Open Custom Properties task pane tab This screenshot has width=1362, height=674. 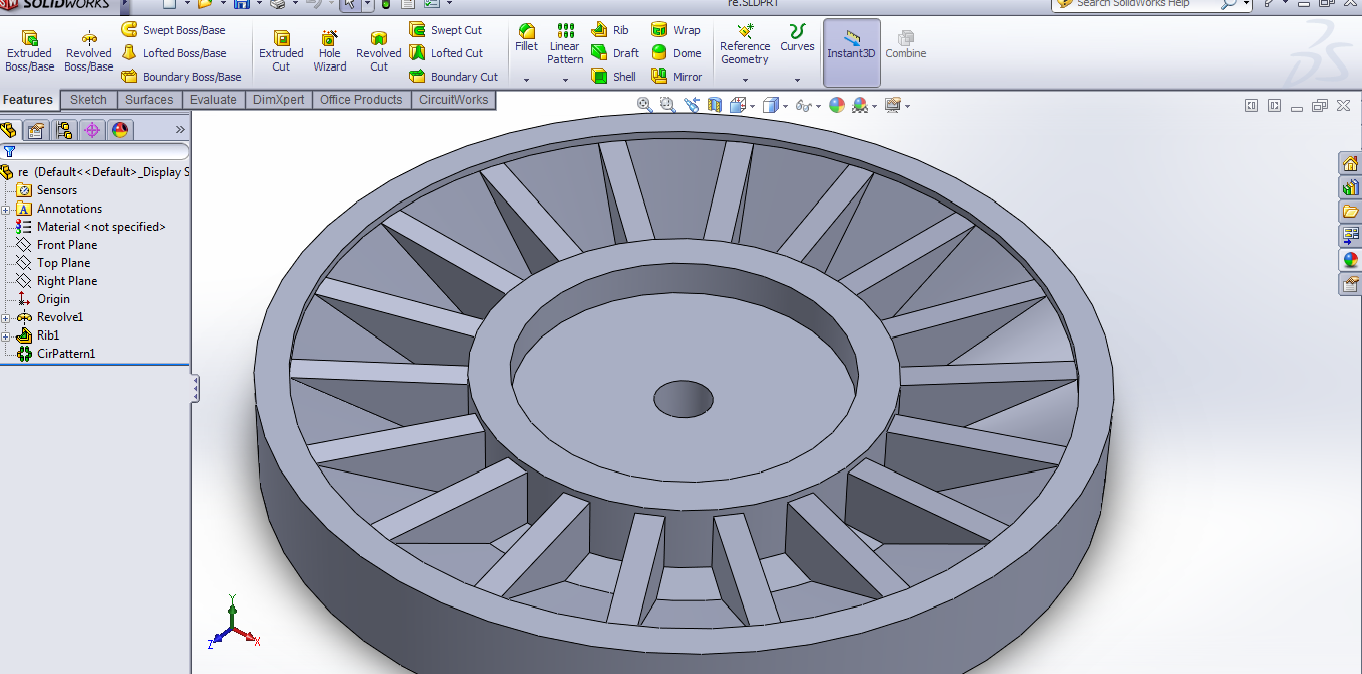tap(1351, 284)
